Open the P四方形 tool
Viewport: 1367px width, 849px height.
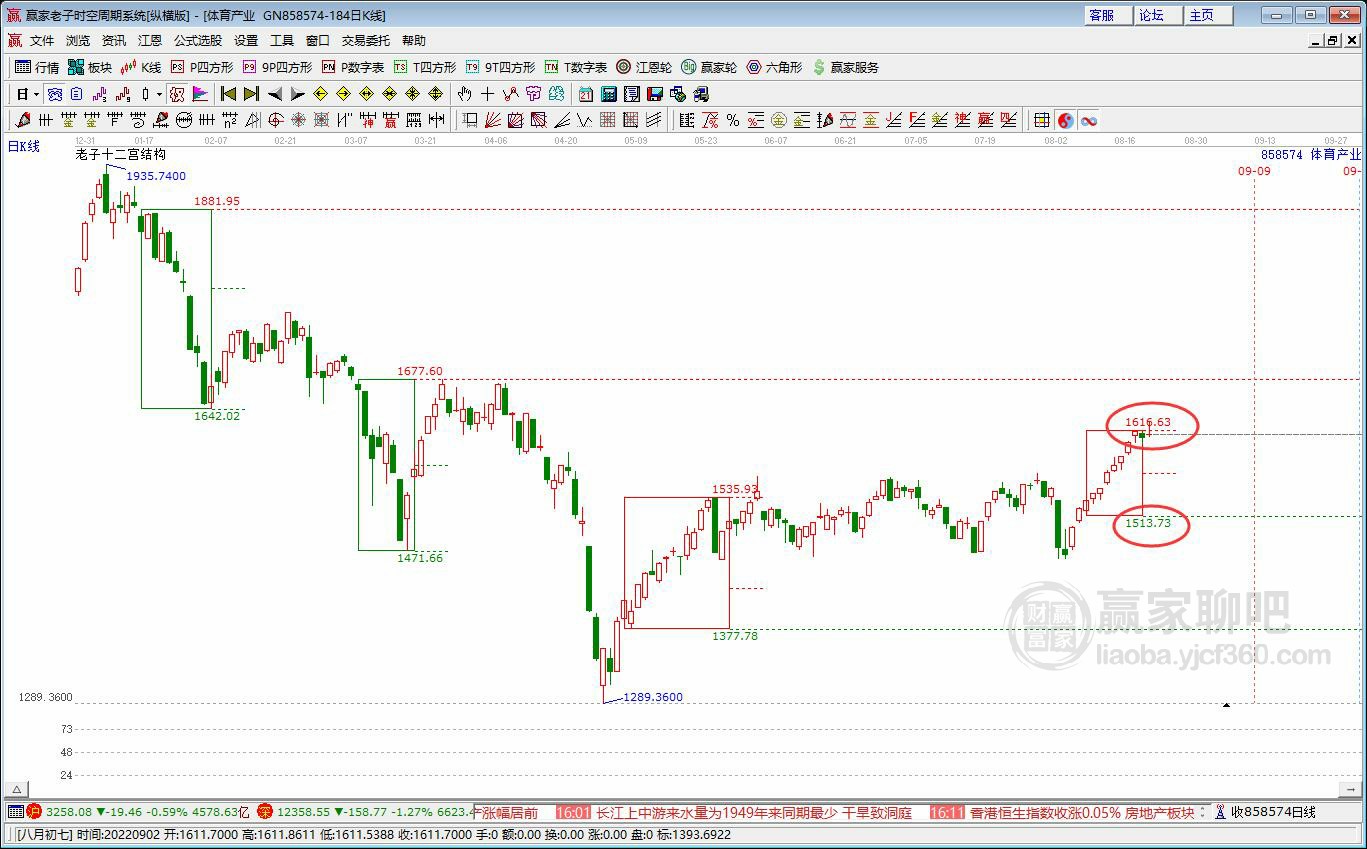click(202, 67)
